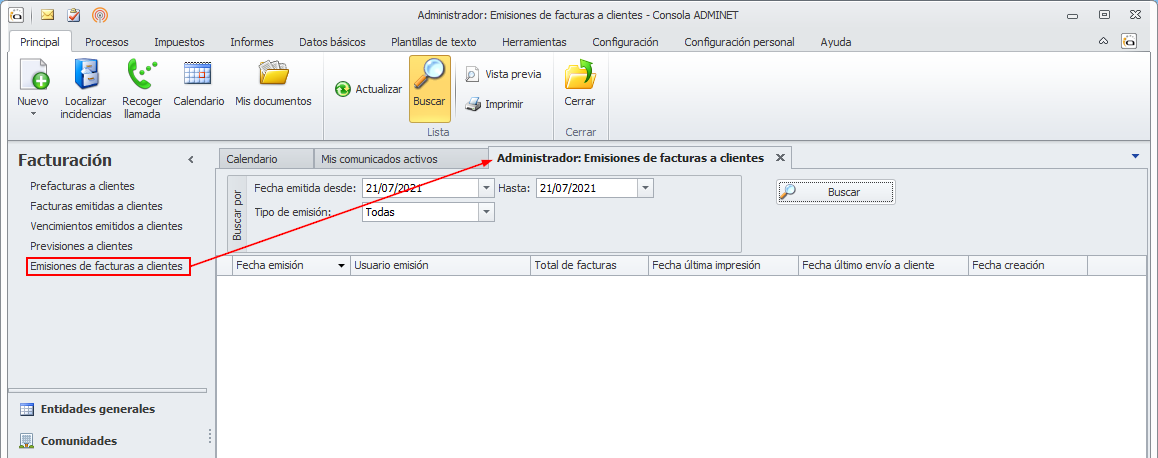Sort by Fecha creación column
This screenshot has height=458, width=1158.
click(1028, 266)
